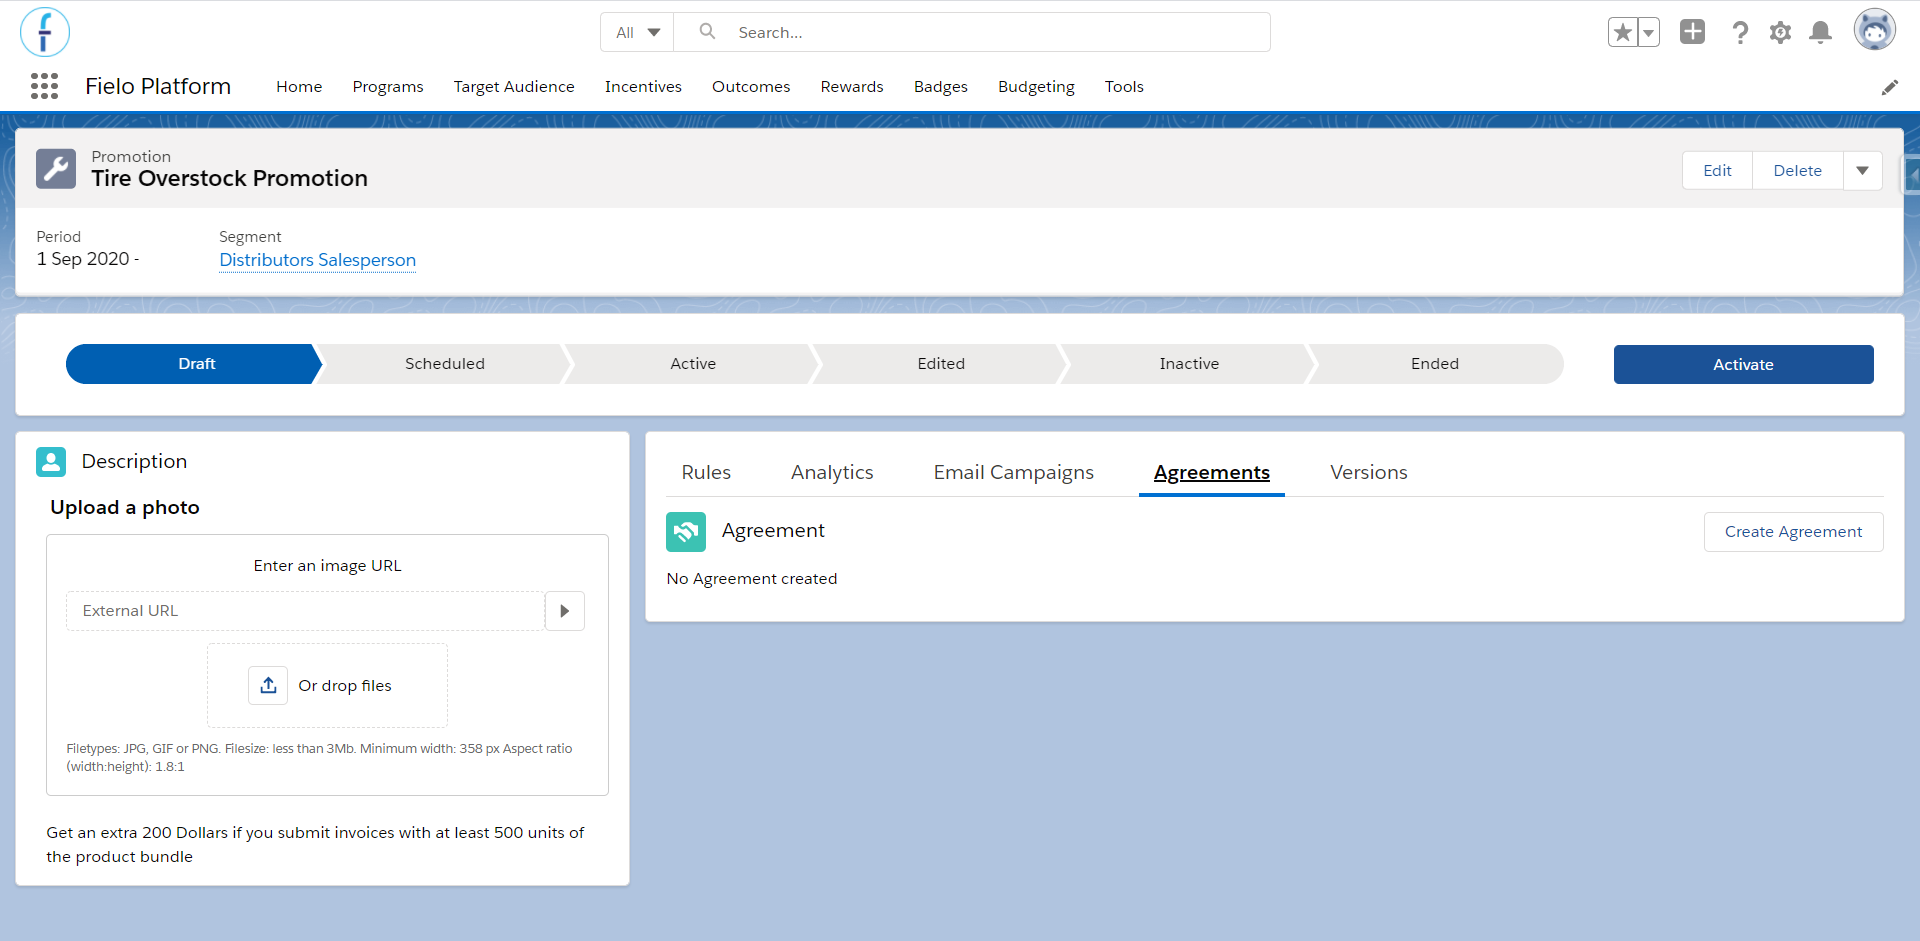Click the 'Get an extra 200 Dollars' description
The width and height of the screenshot is (1920, 941).
click(315, 845)
